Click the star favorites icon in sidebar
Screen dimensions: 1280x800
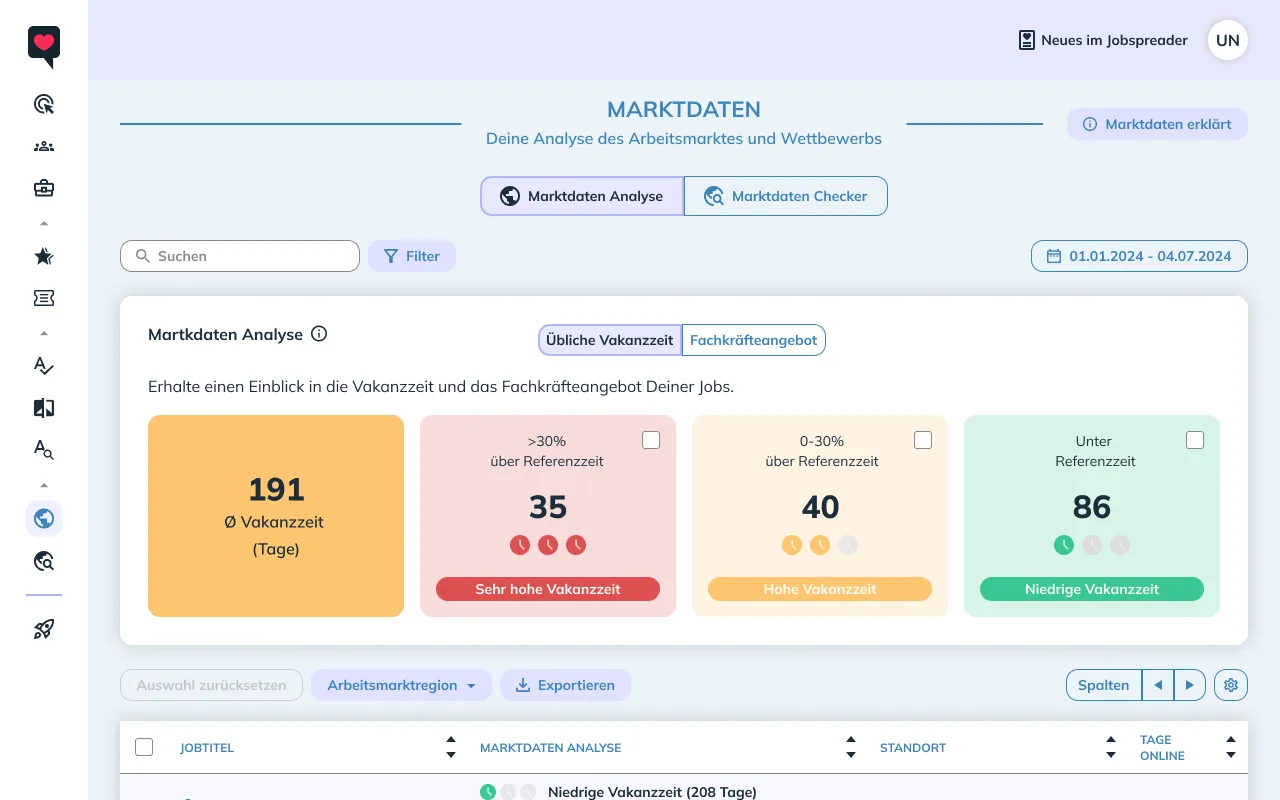(44, 256)
